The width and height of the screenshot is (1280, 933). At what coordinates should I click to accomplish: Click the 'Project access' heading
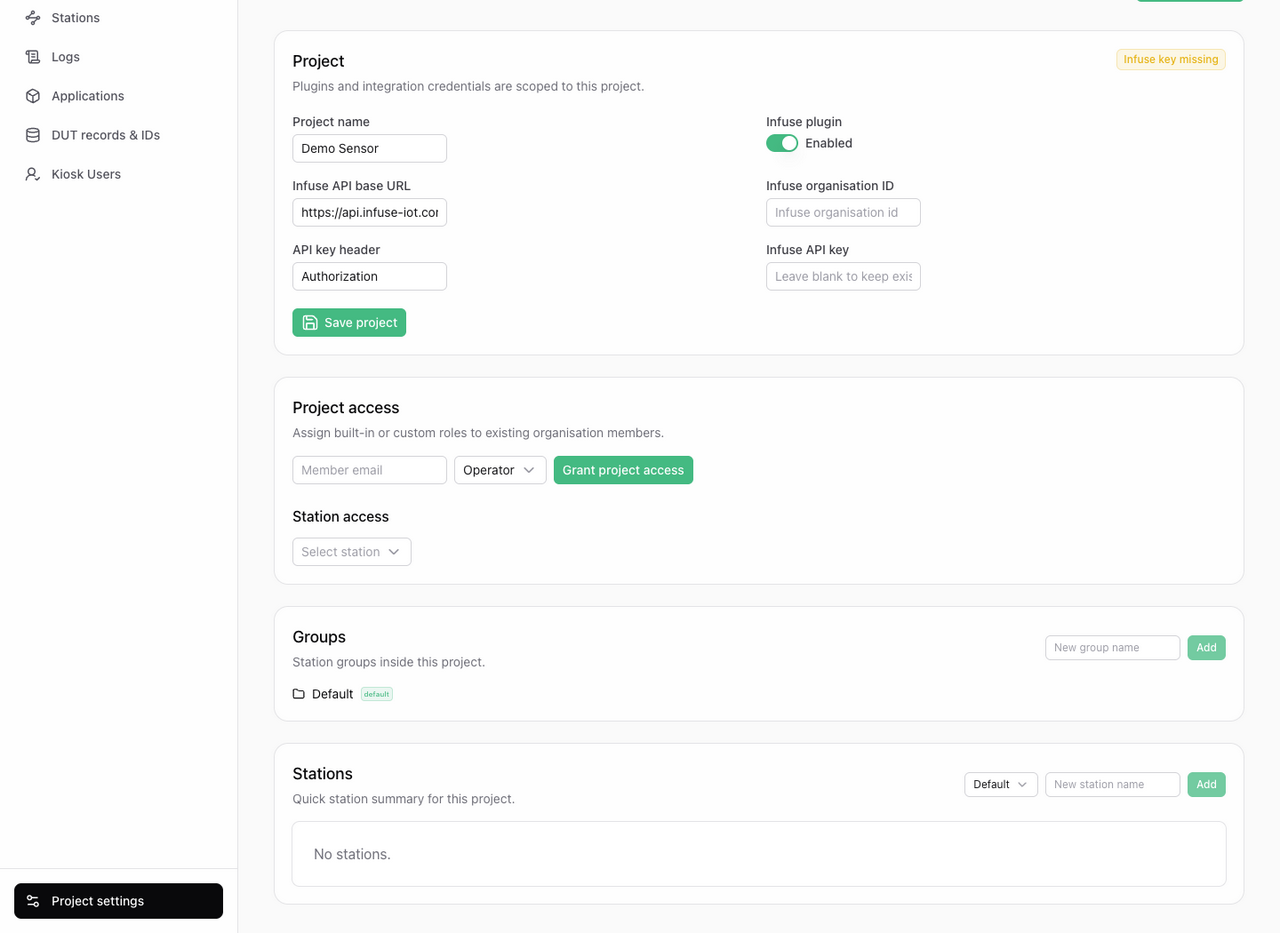click(346, 408)
